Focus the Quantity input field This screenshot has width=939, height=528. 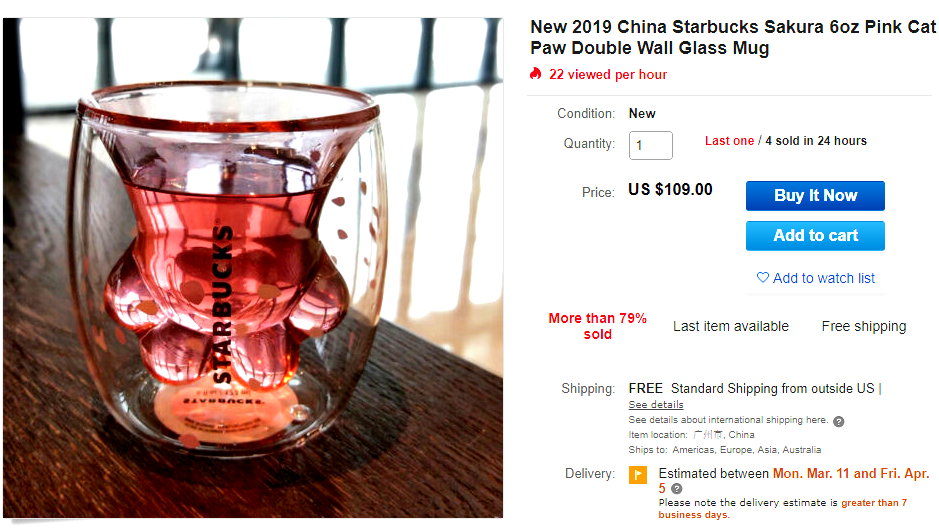pyautogui.click(x=650, y=145)
